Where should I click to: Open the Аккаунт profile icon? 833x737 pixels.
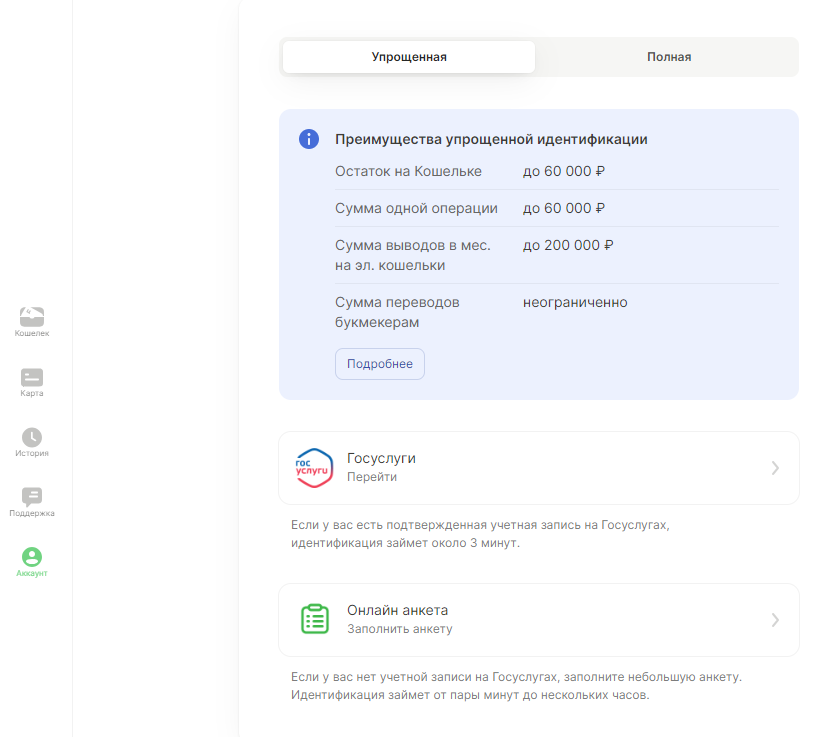click(32, 557)
